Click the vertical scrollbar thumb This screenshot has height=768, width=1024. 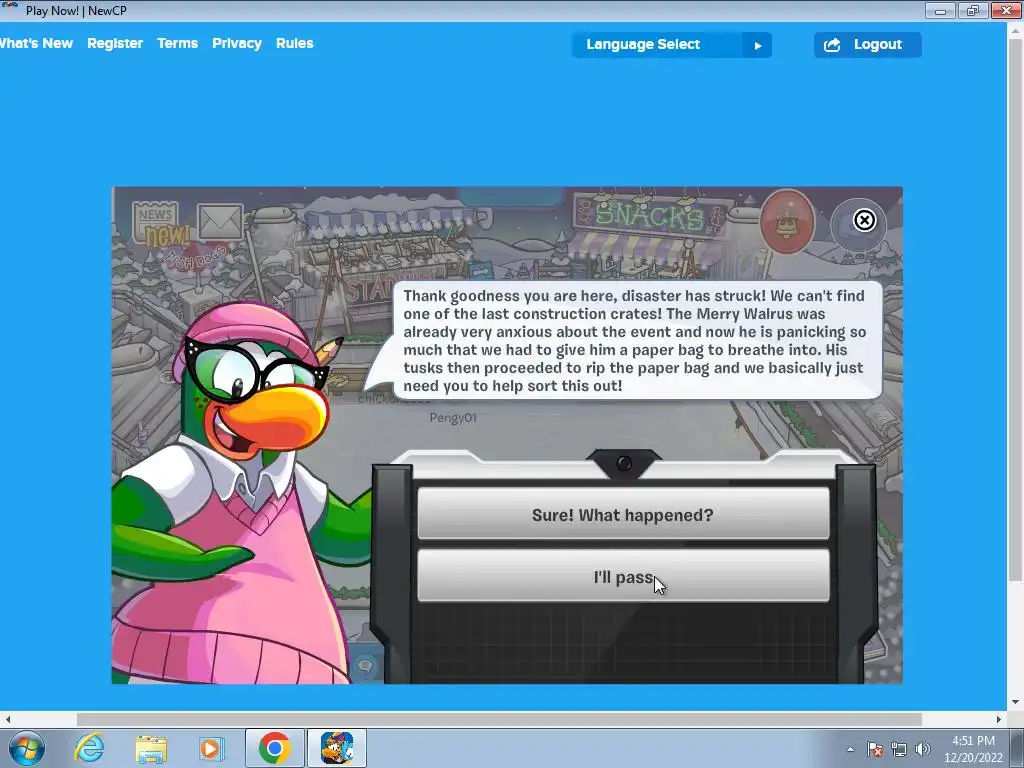point(1015,310)
